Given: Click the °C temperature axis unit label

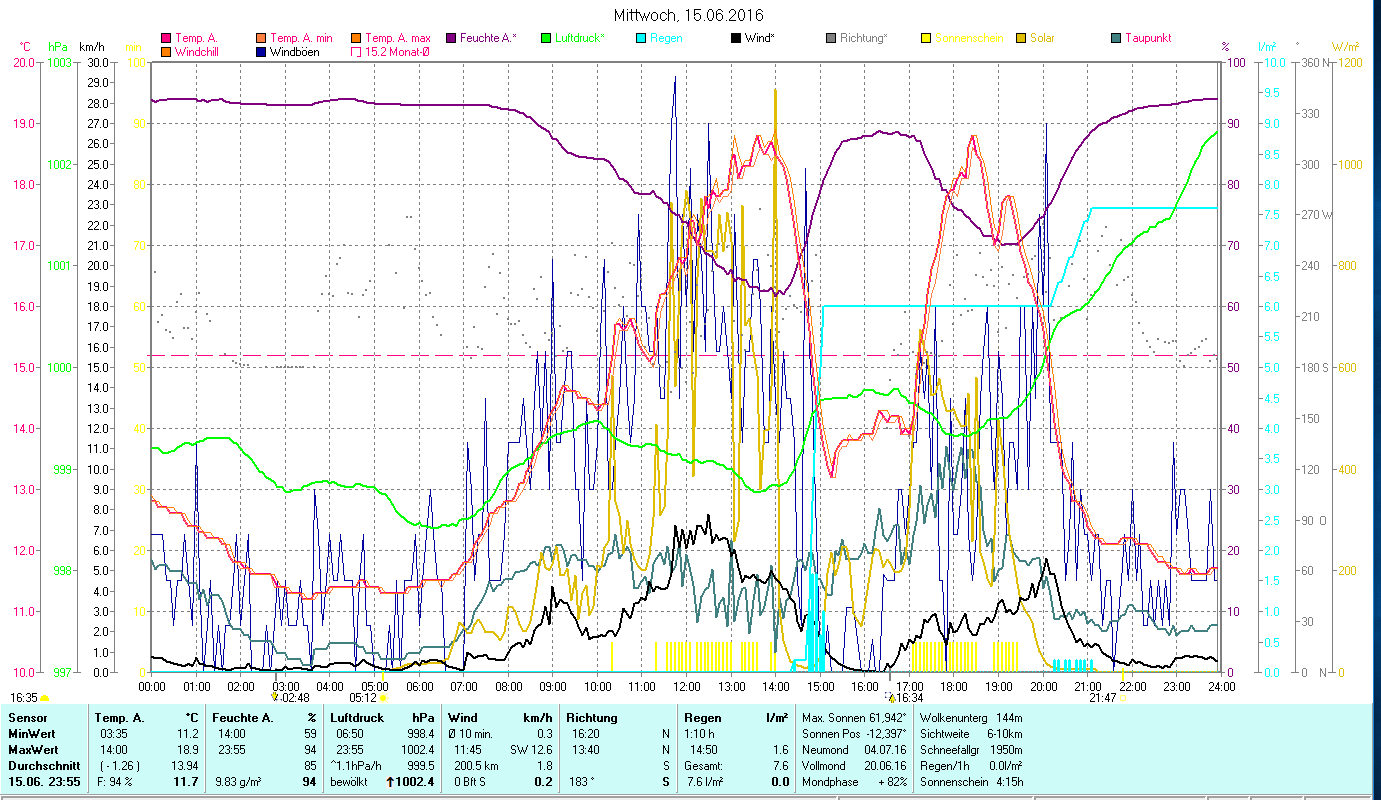Looking at the screenshot, I should click(x=25, y=47).
